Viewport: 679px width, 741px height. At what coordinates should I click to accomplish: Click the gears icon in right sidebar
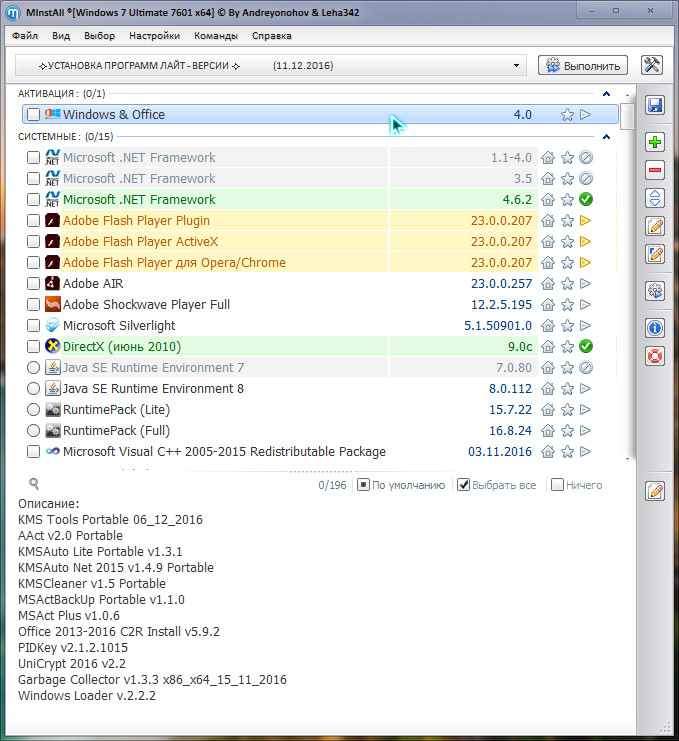655,291
